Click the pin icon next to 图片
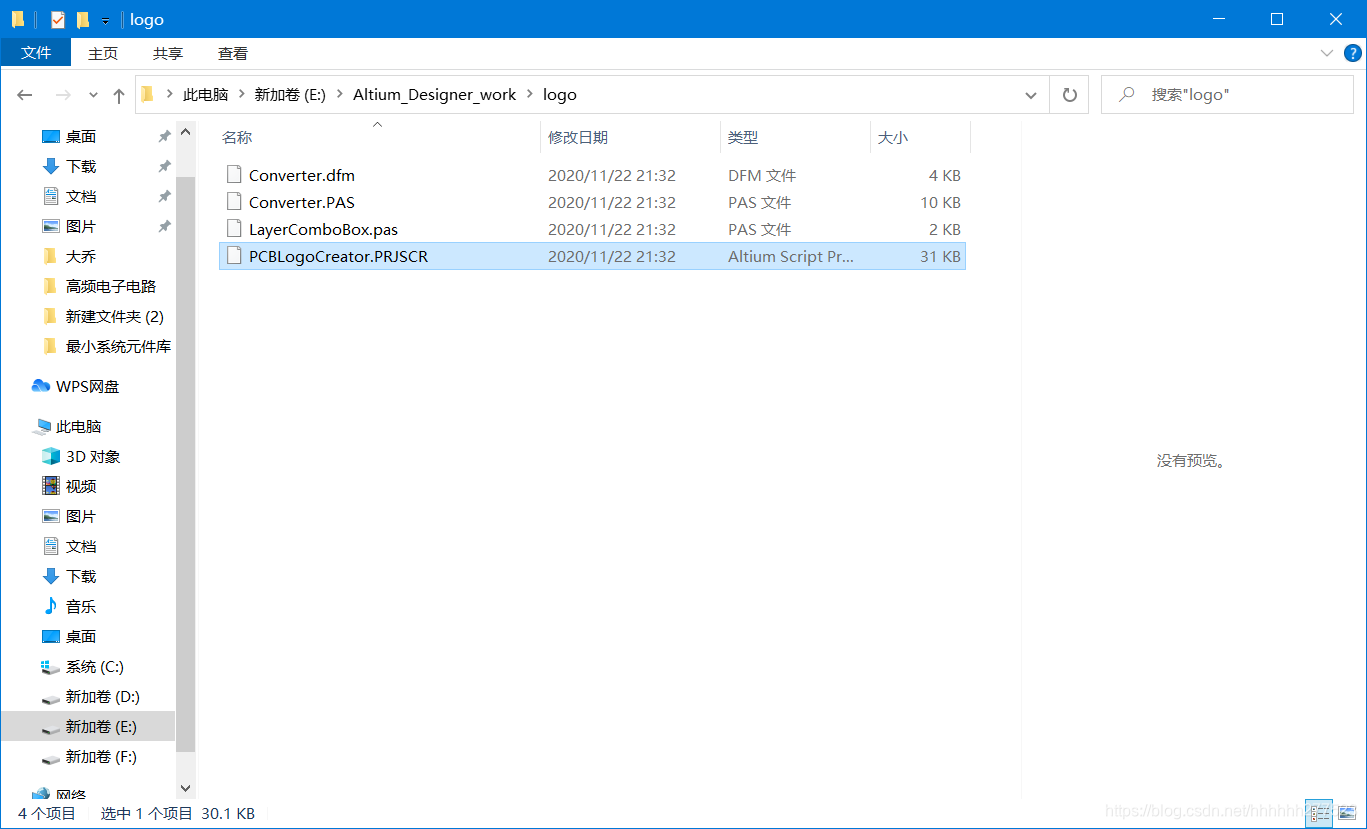The width and height of the screenshot is (1367, 829). 164,226
